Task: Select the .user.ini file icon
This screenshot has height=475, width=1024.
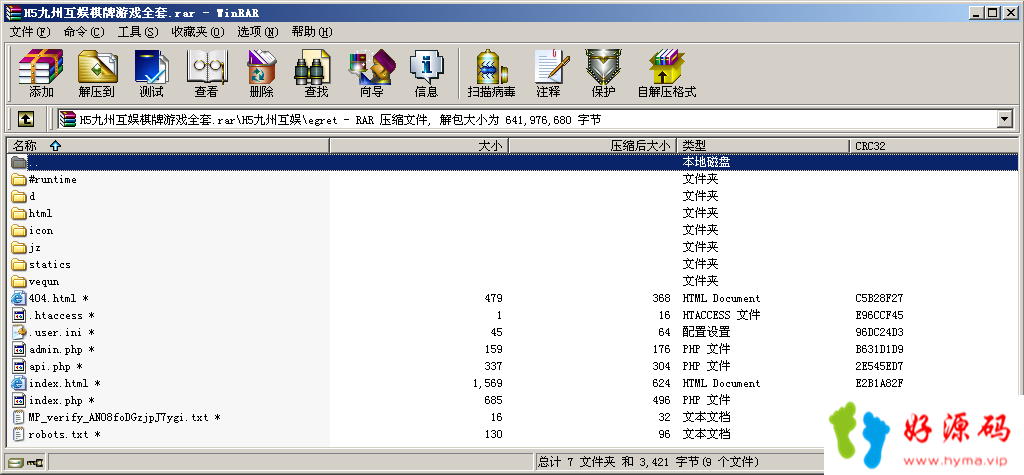Action: 18,332
